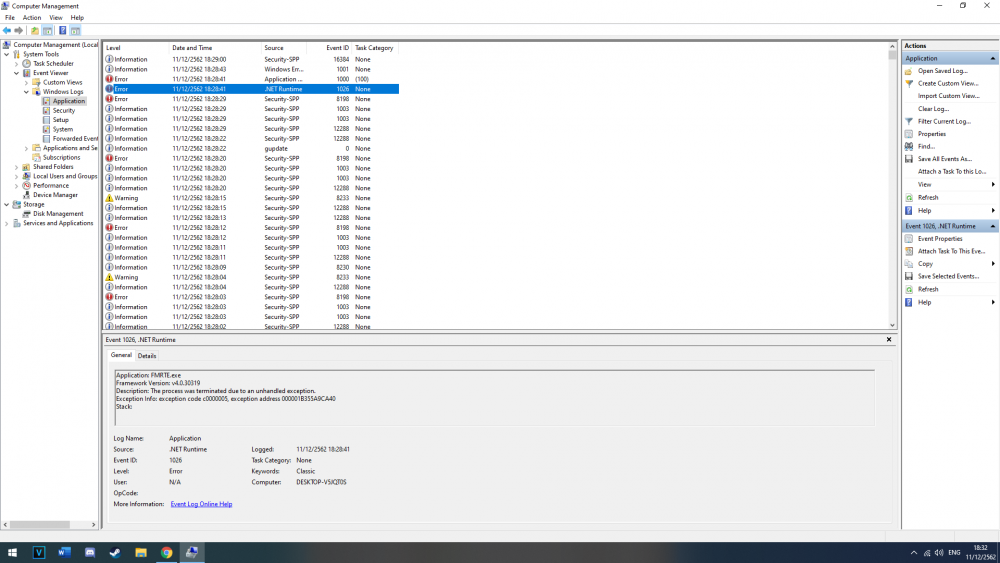Click Create Custom View action
The width and height of the screenshot is (1000, 563).
pyautogui.click(x=947, y=84)
